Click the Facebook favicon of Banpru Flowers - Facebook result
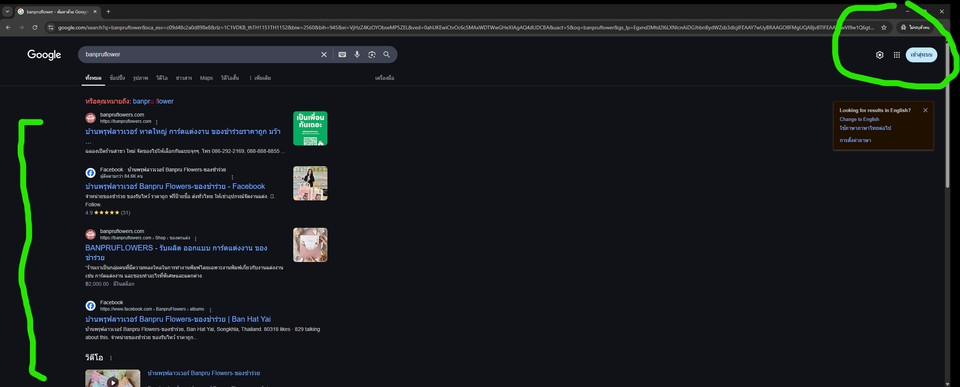The height and width of the screenshot is (387, 960). click(91, 173)
